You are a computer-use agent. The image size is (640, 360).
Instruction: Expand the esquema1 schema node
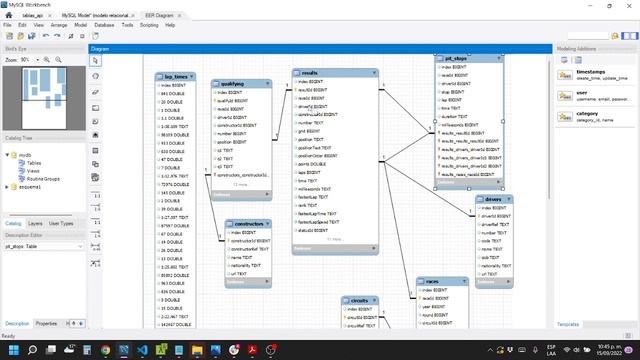(x=7, y=187)
